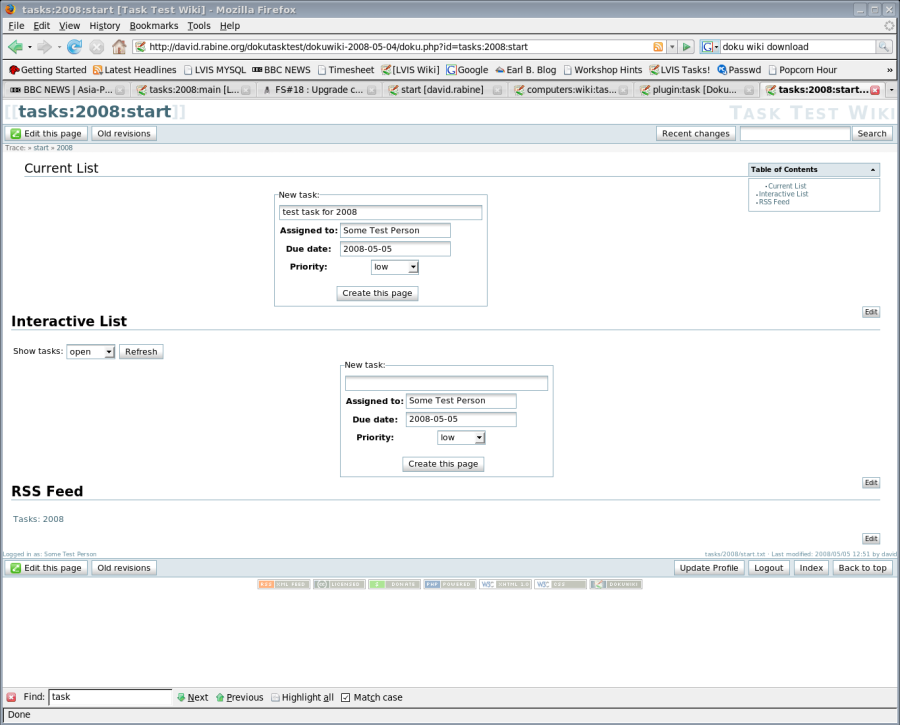900x725 pixels.
Task: Go back using the back arrow
Action: (15, 47)
